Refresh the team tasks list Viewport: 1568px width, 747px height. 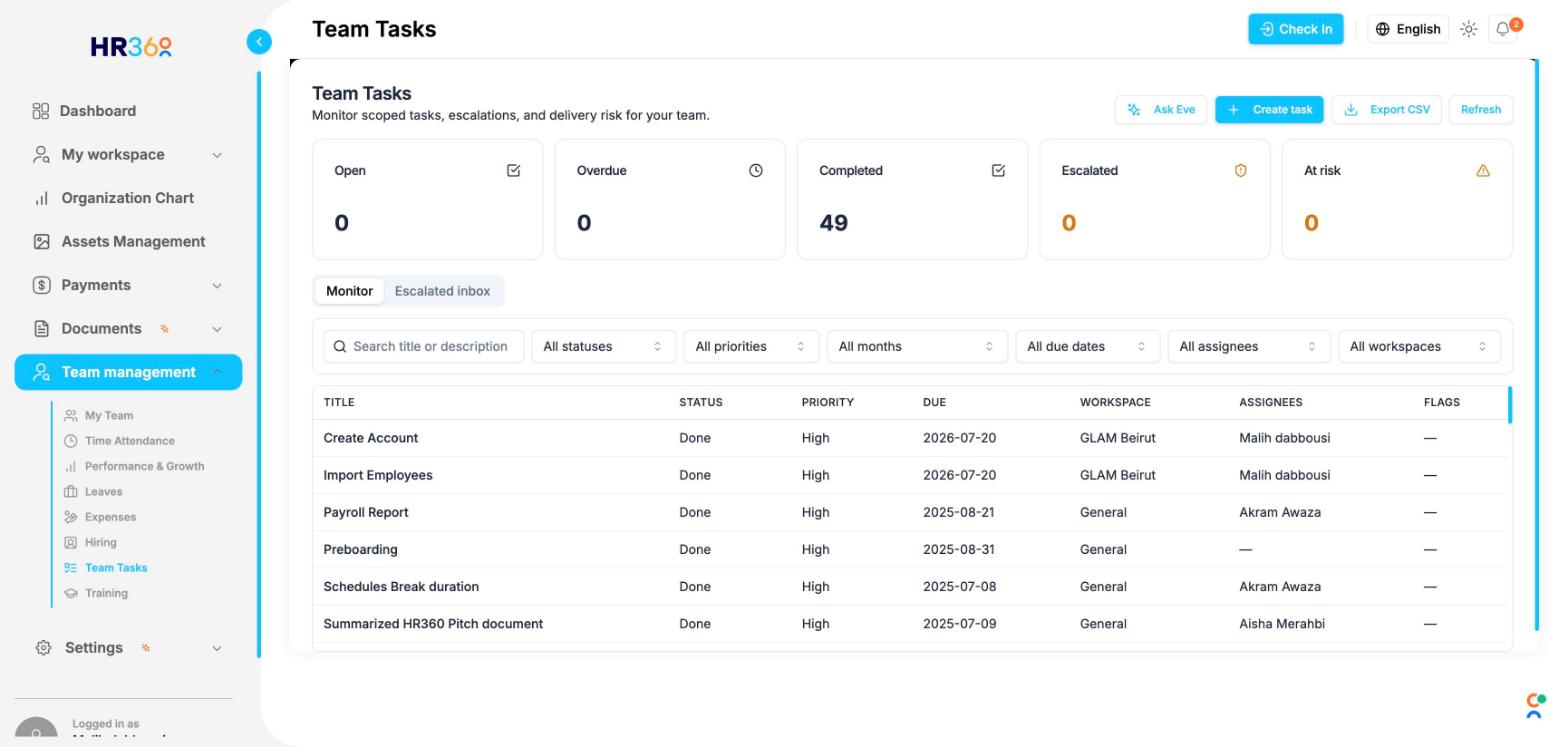[1480, 110]
